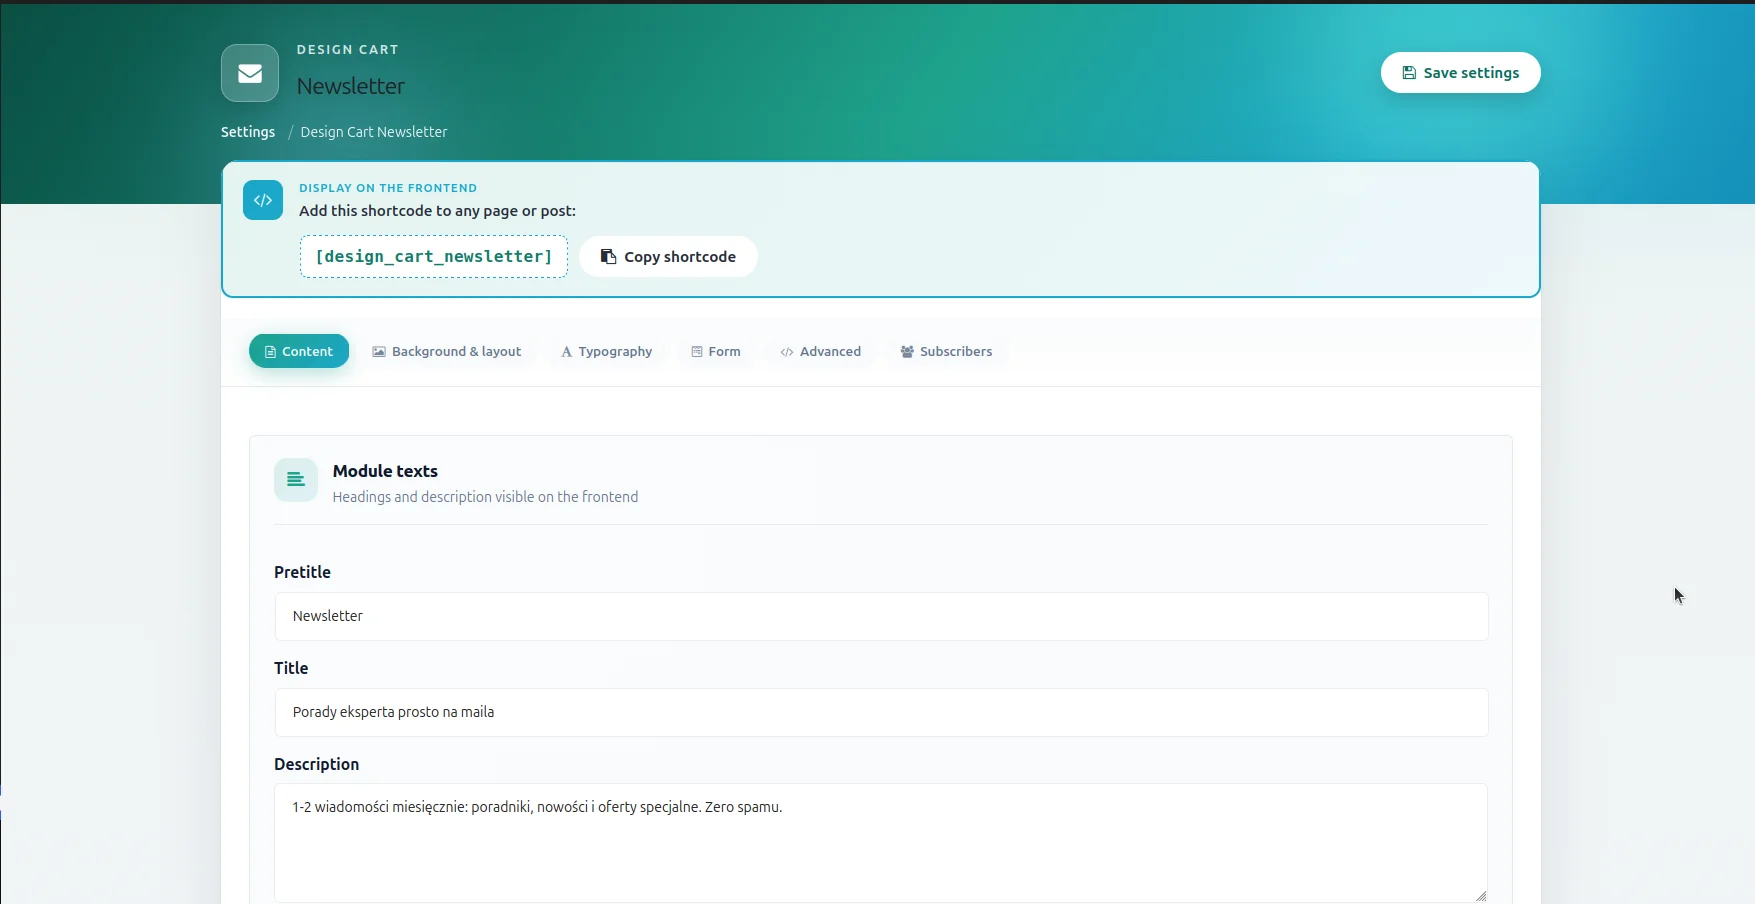Open the Content tab

[299, 351]
